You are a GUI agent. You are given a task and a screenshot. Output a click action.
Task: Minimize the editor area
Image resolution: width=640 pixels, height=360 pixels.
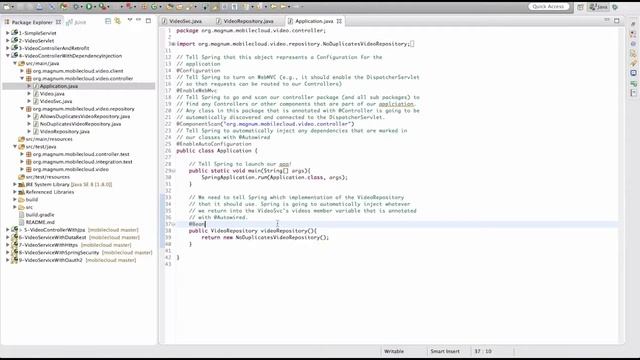point(607,20)
